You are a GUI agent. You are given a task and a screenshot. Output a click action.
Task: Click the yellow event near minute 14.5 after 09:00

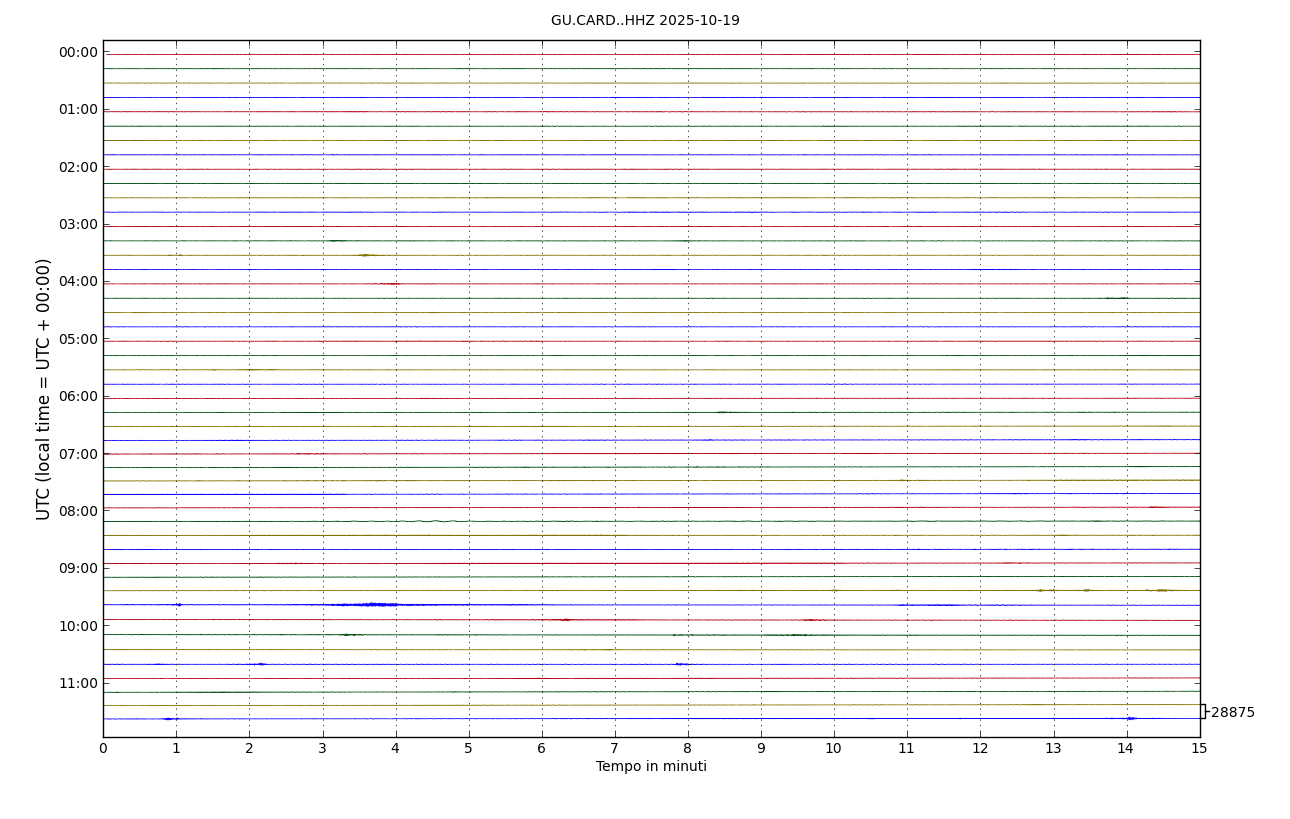[x=1161, y=590]
